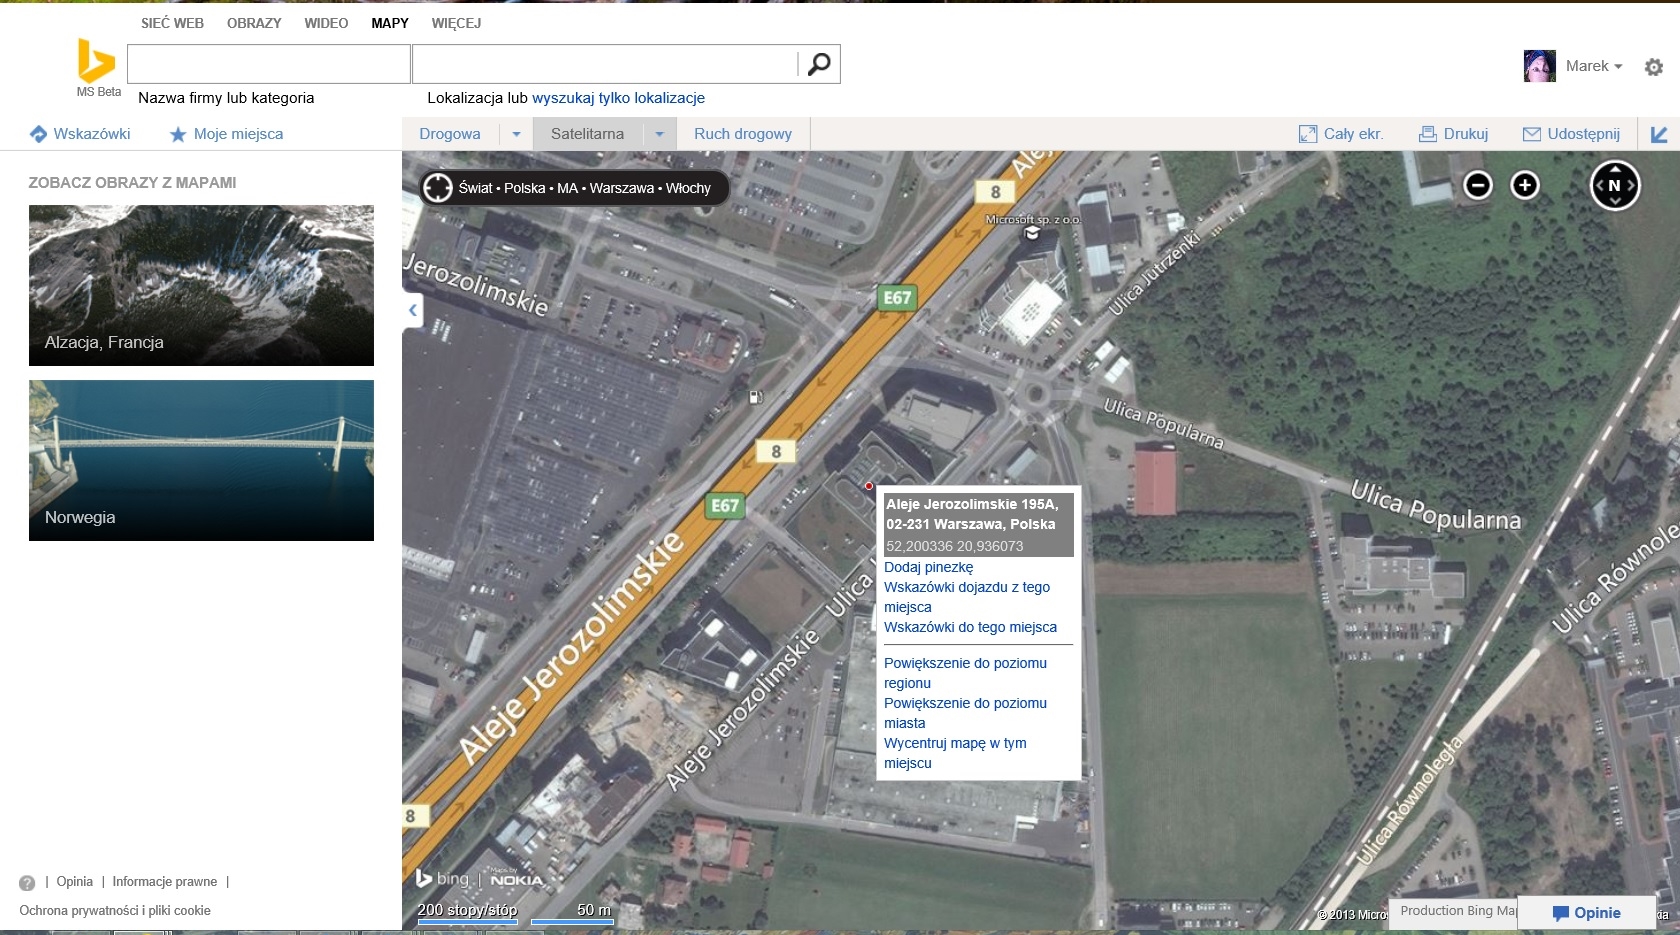The height and width of the screenshot is (935, 1680).
Task: Open the settings gear icon
Action: [x=1653, y=67]
